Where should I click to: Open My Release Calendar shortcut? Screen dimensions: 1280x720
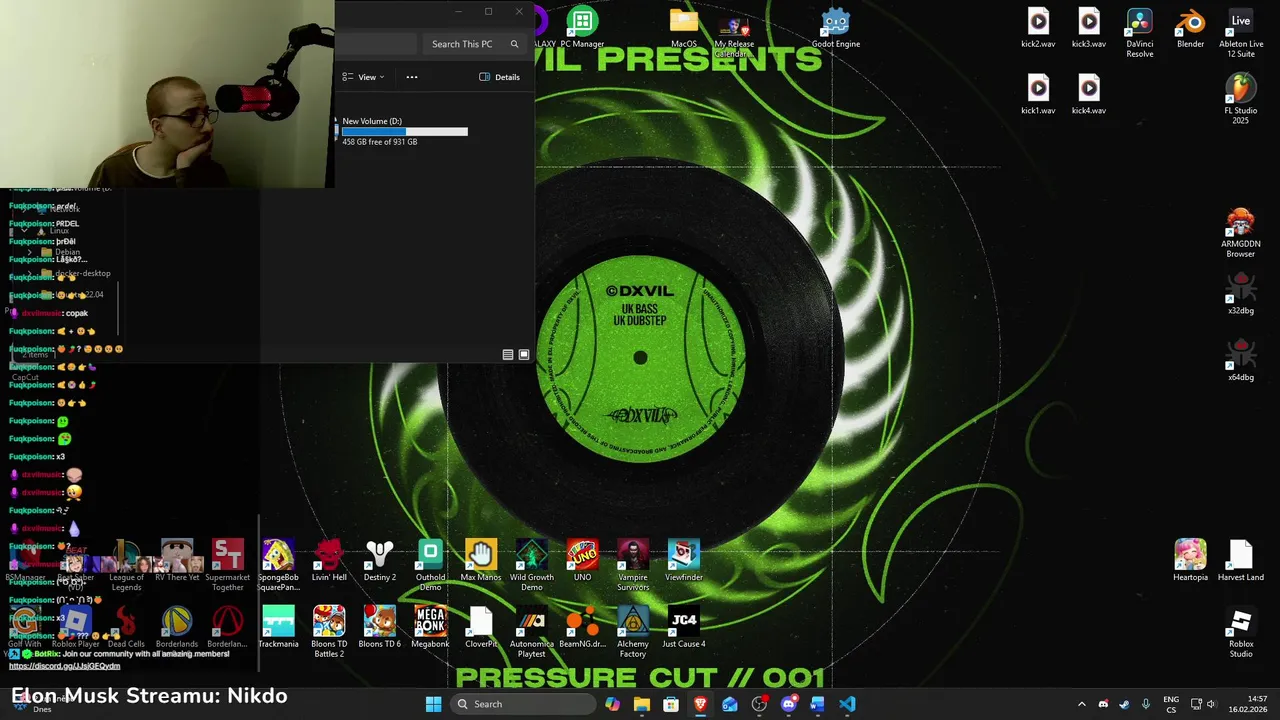pyautogui.click(x=734, y=34)
